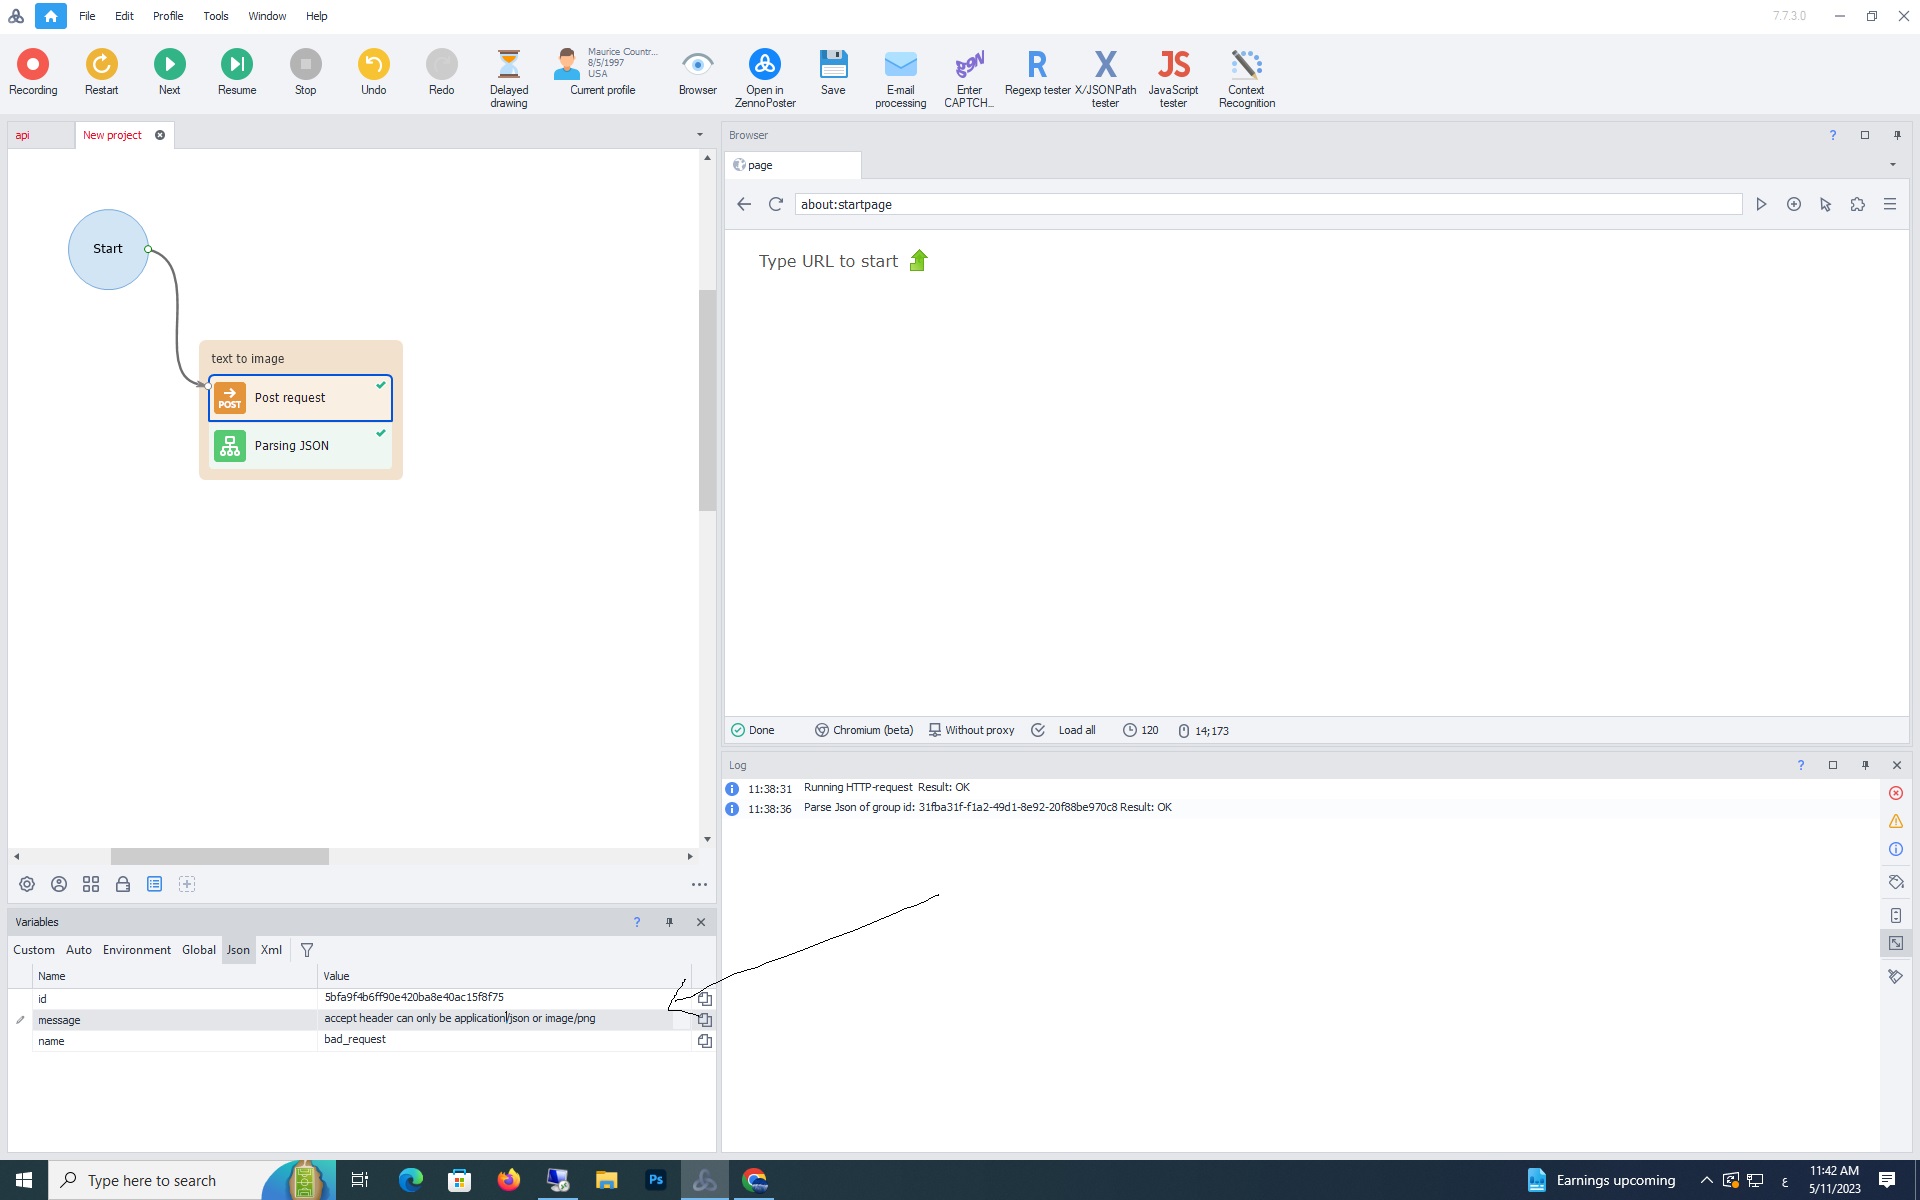
Task: Open Context Recognition tool
Action: (1246, 78)
